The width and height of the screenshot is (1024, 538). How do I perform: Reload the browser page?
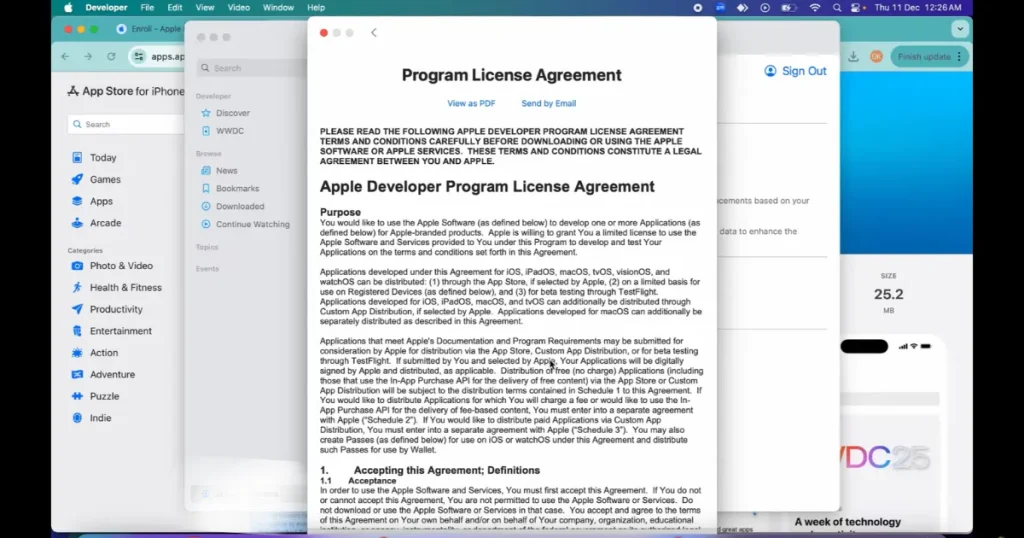(x=111, y=57)
